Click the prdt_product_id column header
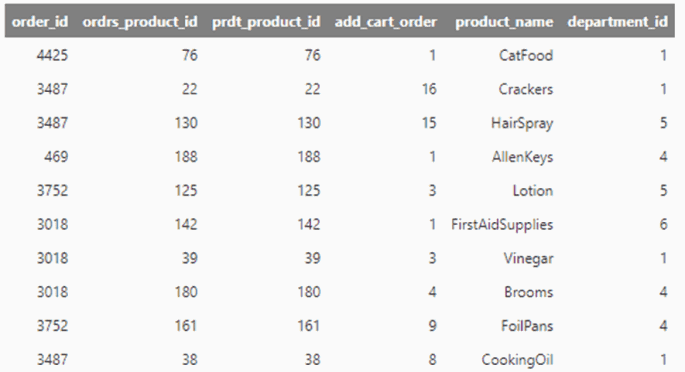Viewport: 685px width, 372px height. [x=266, y=22]
